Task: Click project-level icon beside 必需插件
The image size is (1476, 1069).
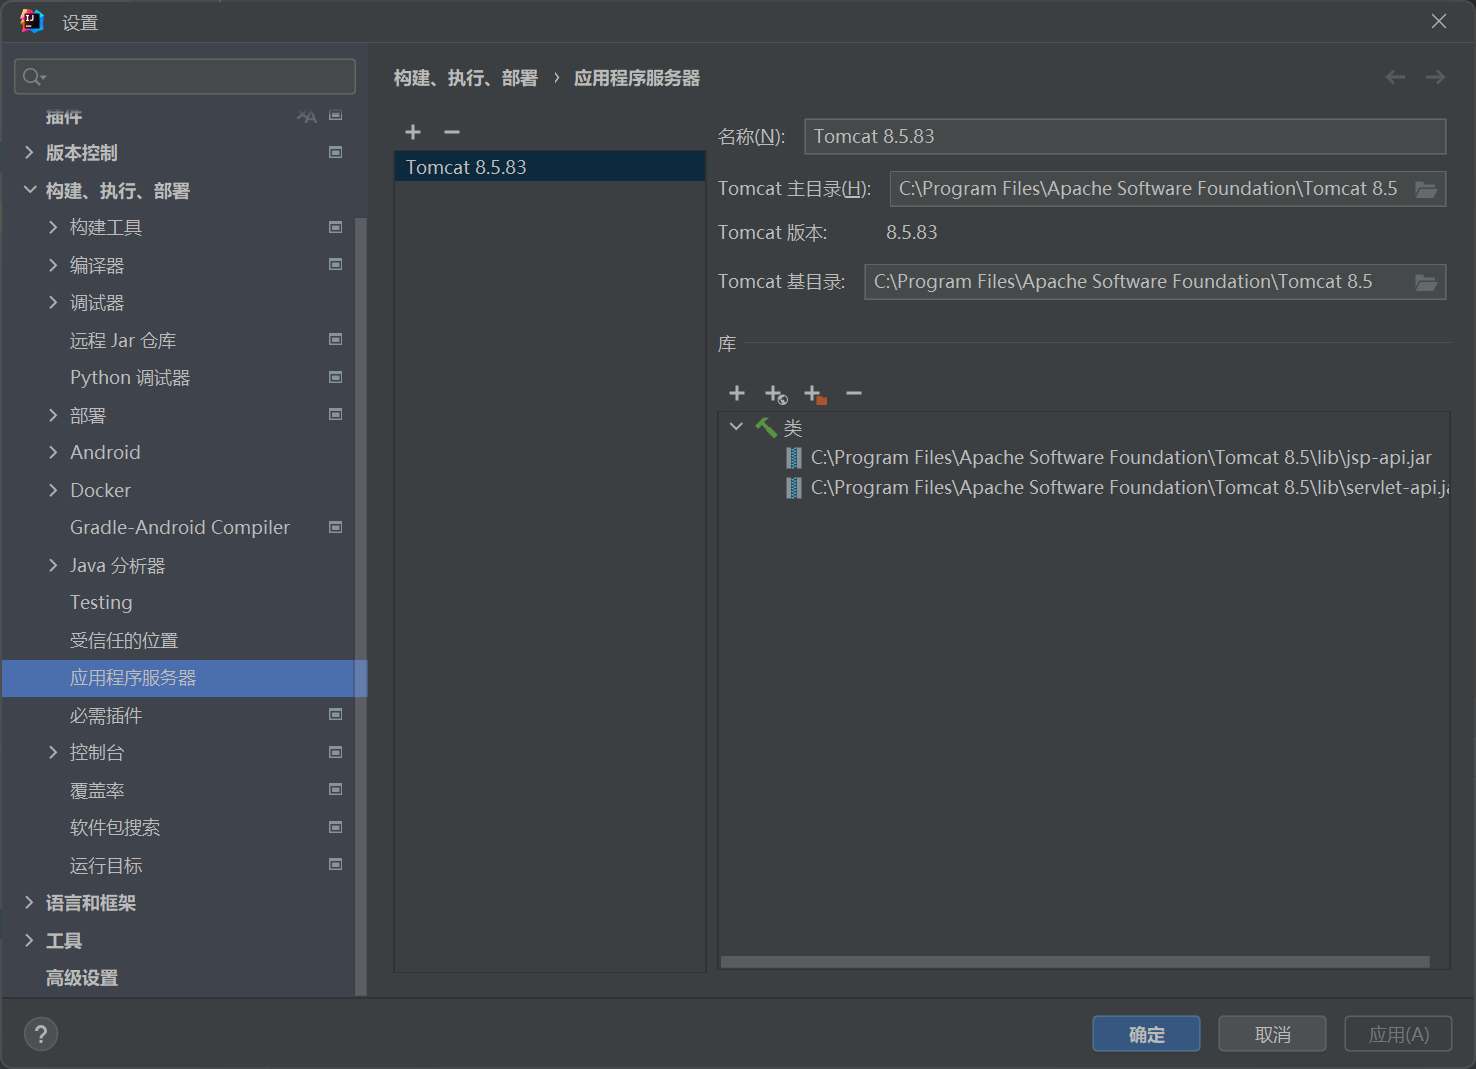Action: (336, 714)
